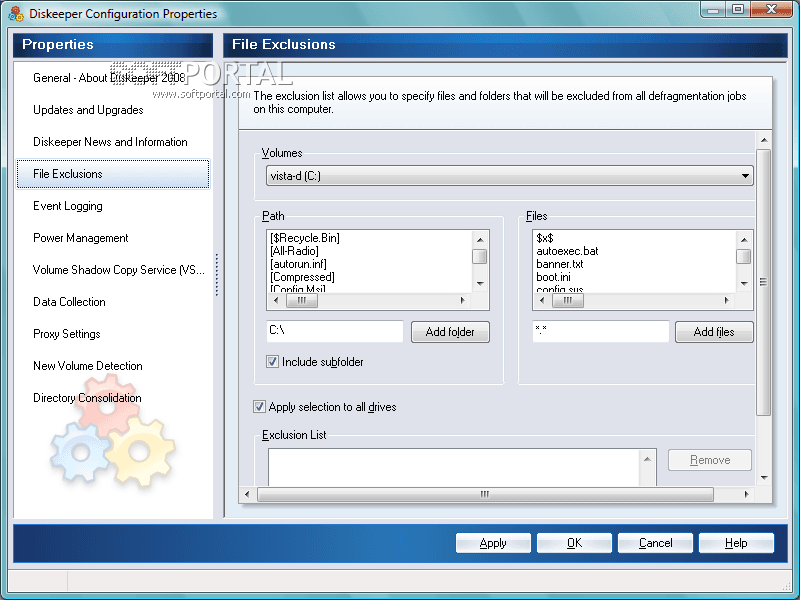Click the main panel horizontal scrollbar thumb
800x600 pixels.
[x=485, y=494]
